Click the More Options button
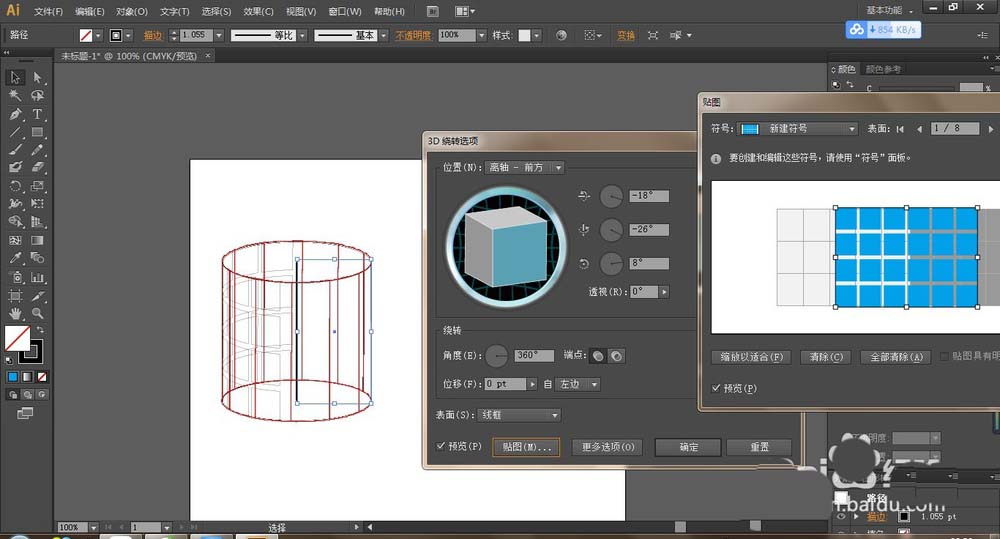Image resolution: width=1000 pixels, height=539 pixels. [x=607, y=447]
